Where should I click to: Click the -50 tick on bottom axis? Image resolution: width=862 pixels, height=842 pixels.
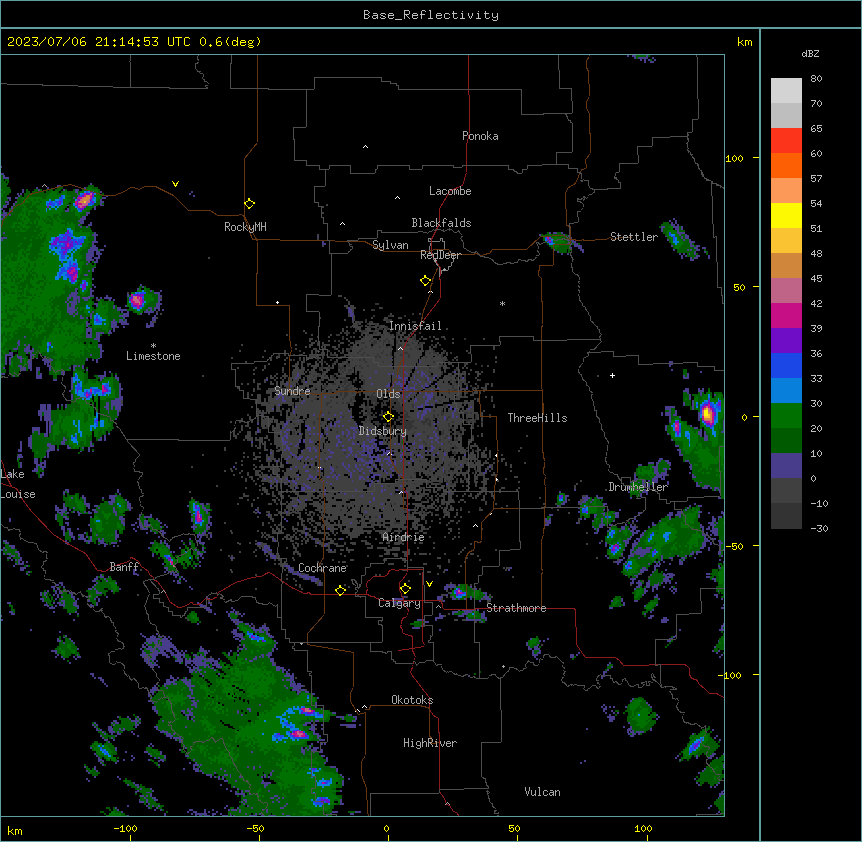pos(255,828)
